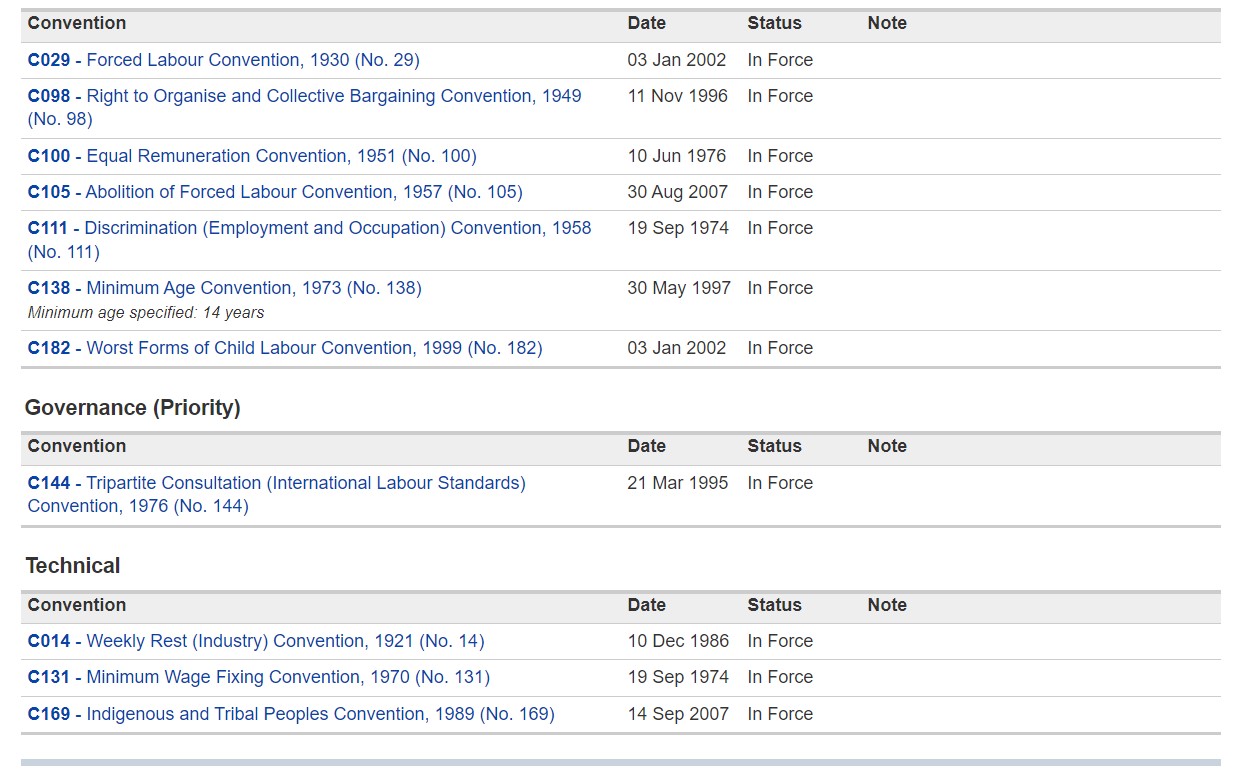The width and height of the screenshot is (1241, 769).
Task: Open the C029 Forced Labour Convention link
Action: [223, 60]
